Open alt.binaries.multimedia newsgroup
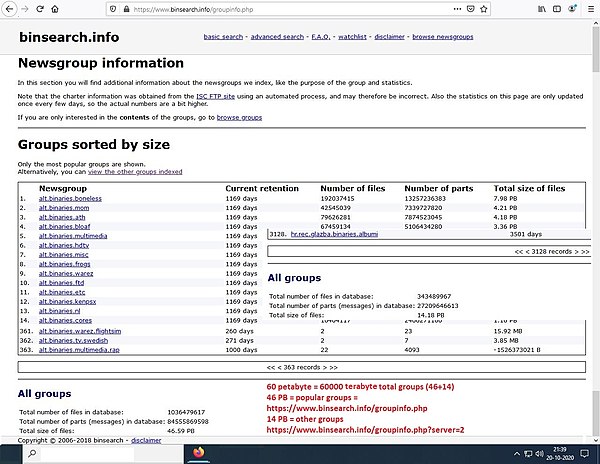 tap(73, 236)
